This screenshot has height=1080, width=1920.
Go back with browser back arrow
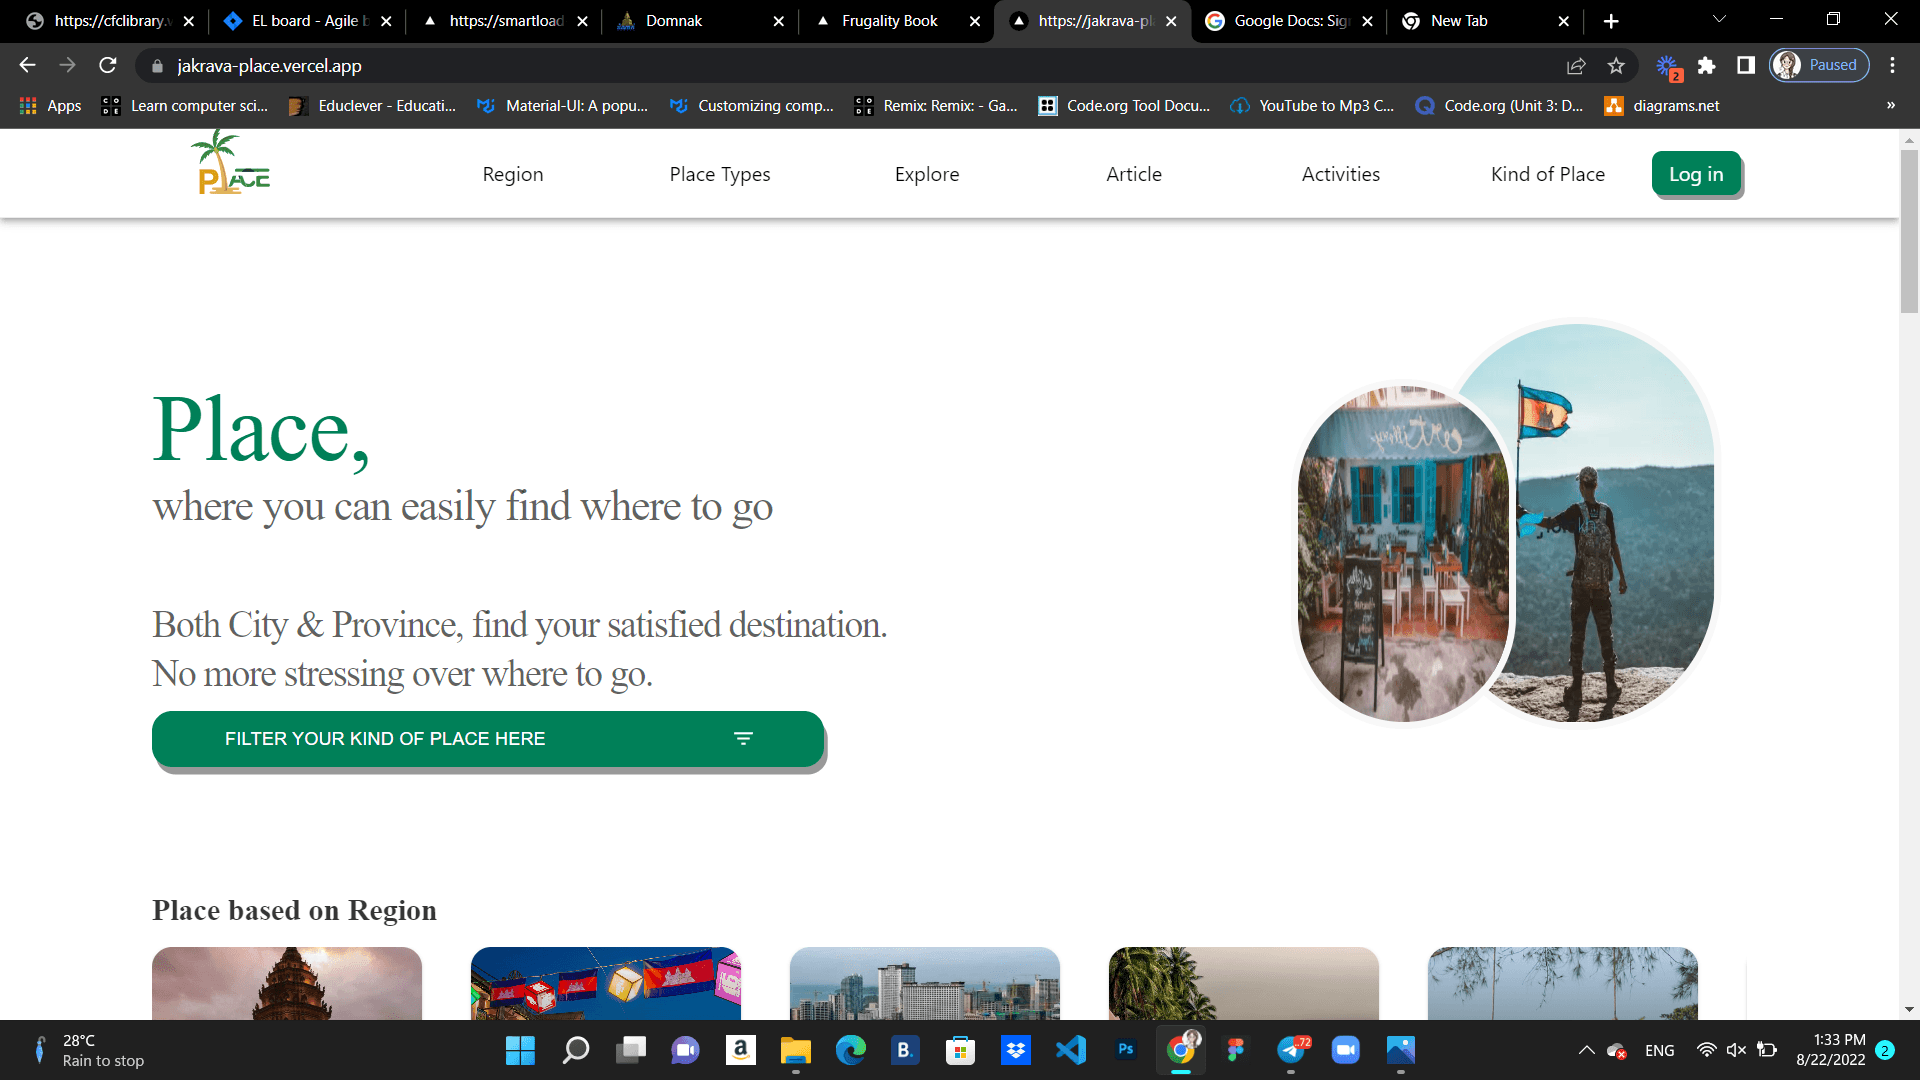pos(27,65)
